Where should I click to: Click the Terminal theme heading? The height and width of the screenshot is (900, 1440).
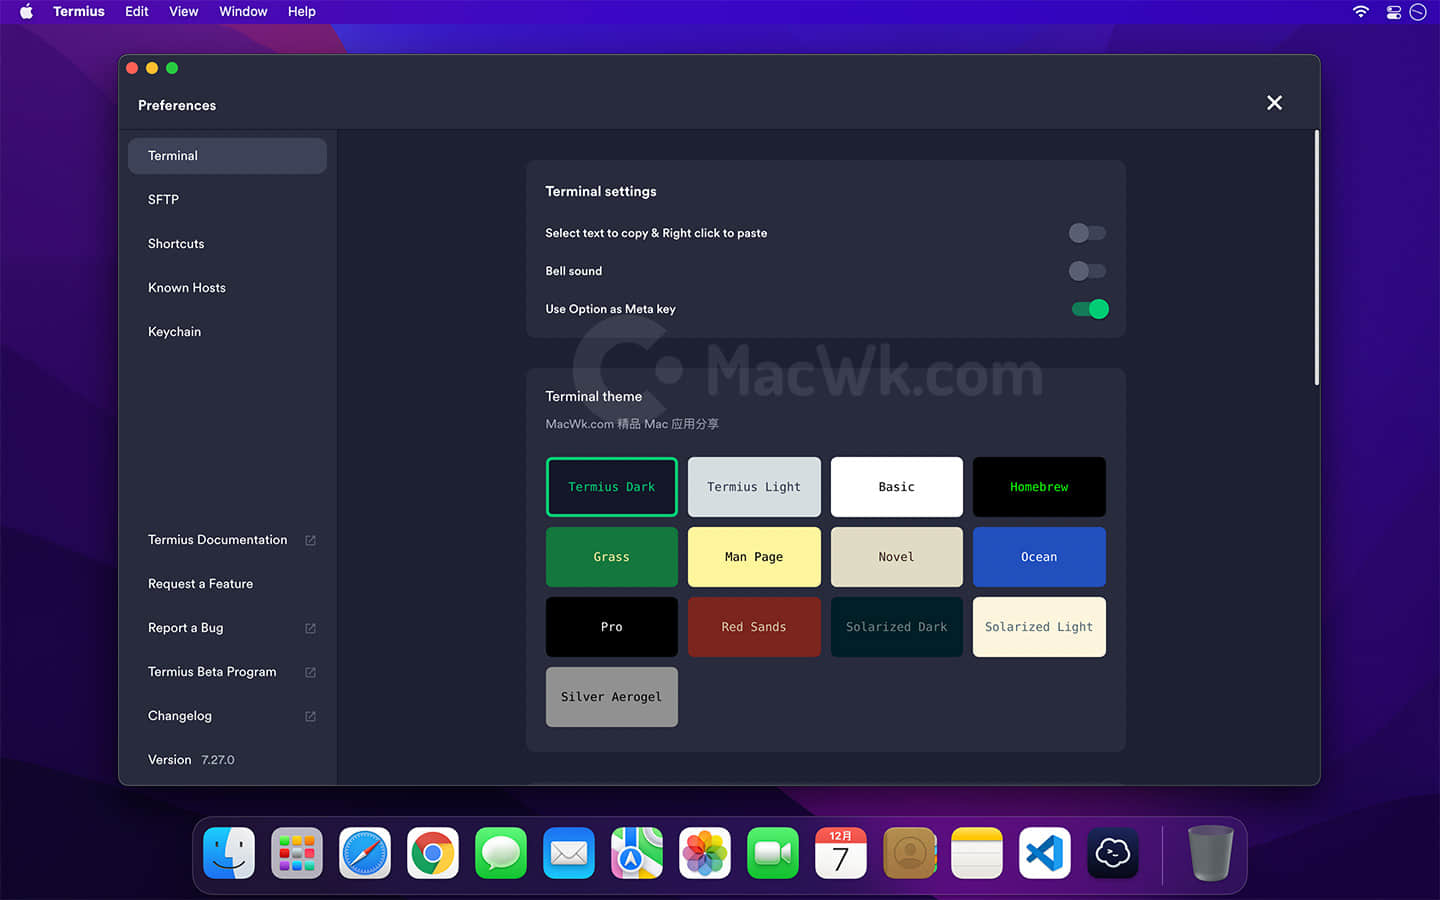click(594, 396)
